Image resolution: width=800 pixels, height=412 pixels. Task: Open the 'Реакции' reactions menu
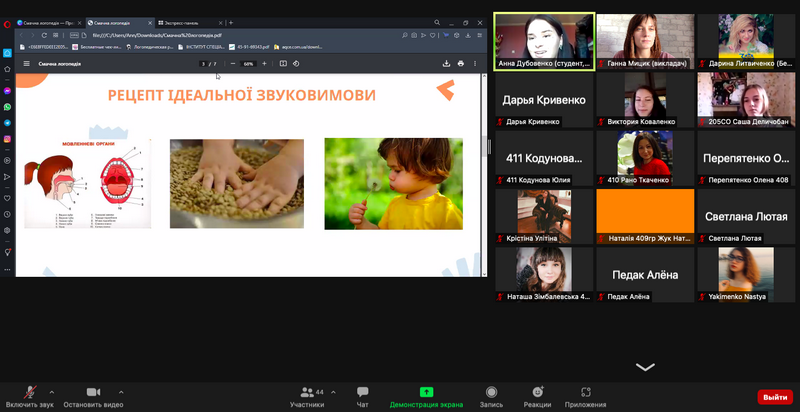[537, 397]
